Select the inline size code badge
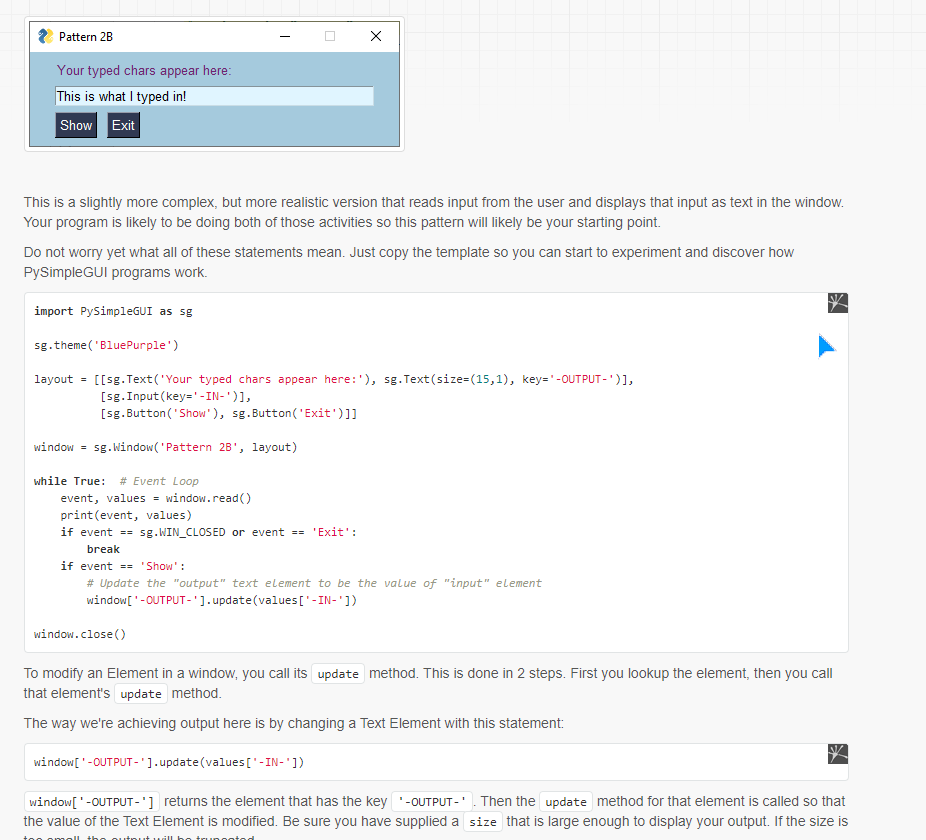This screenshot has height=840, width=926. [x=482, y=821]
